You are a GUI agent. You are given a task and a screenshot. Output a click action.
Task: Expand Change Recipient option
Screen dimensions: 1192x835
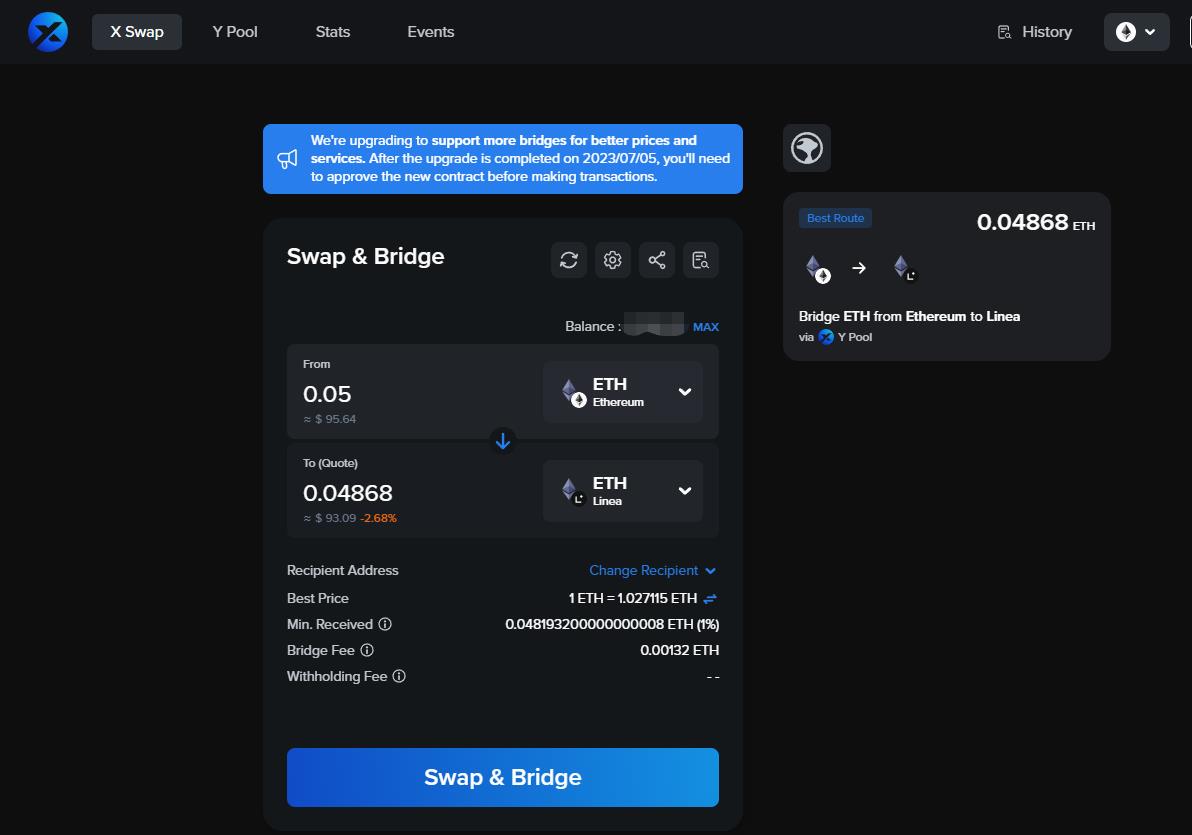tap(652, 570)
